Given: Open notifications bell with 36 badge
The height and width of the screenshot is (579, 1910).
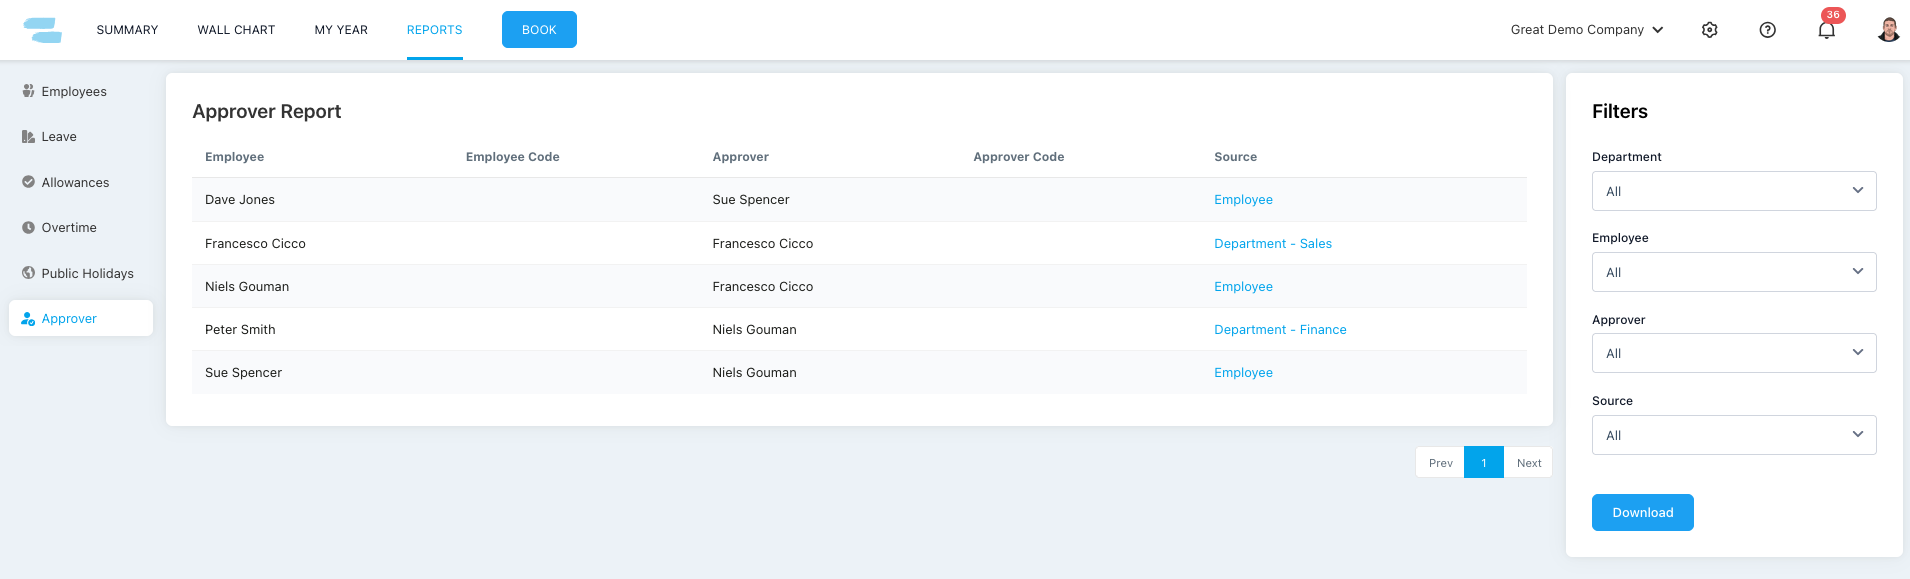Looking at the screenshot, I should [x=1826, y=30].
